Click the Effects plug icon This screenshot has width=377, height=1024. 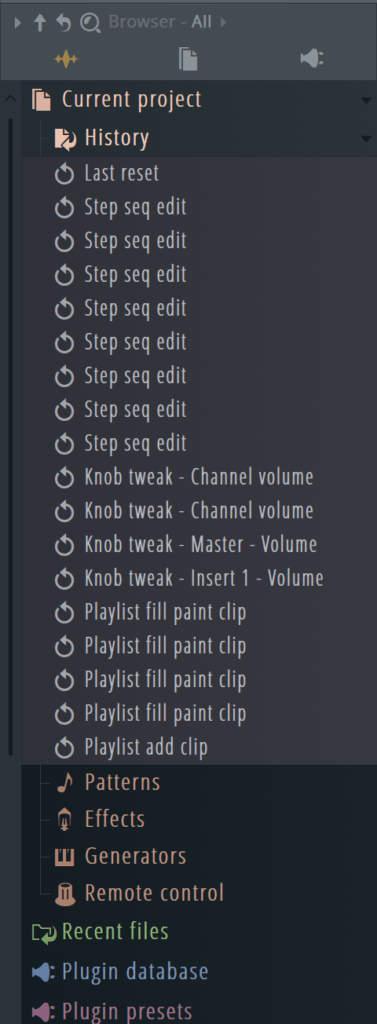tap(65, 819)
